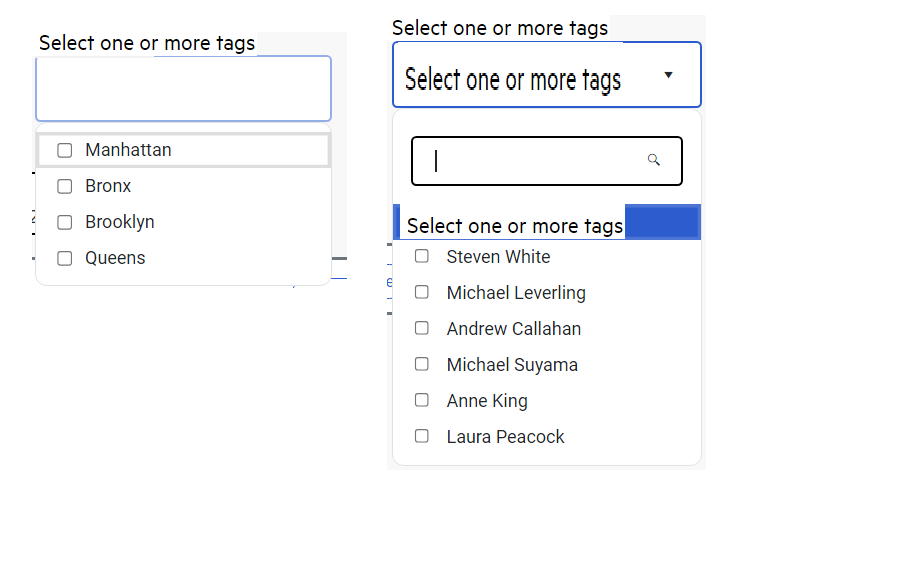Pick the Queens option label
Viewport: 922px width, 580px height.
click(x=115, y=258)
